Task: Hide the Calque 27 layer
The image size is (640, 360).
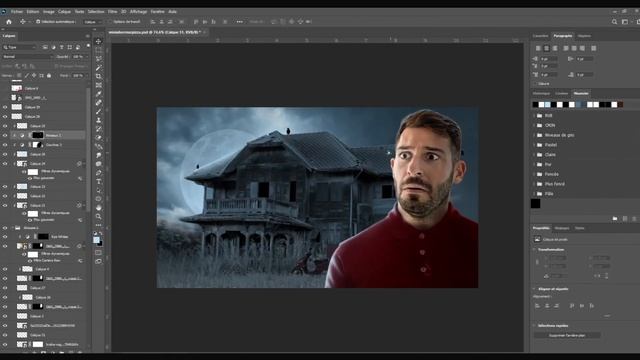Action: (x=5, y=288)
